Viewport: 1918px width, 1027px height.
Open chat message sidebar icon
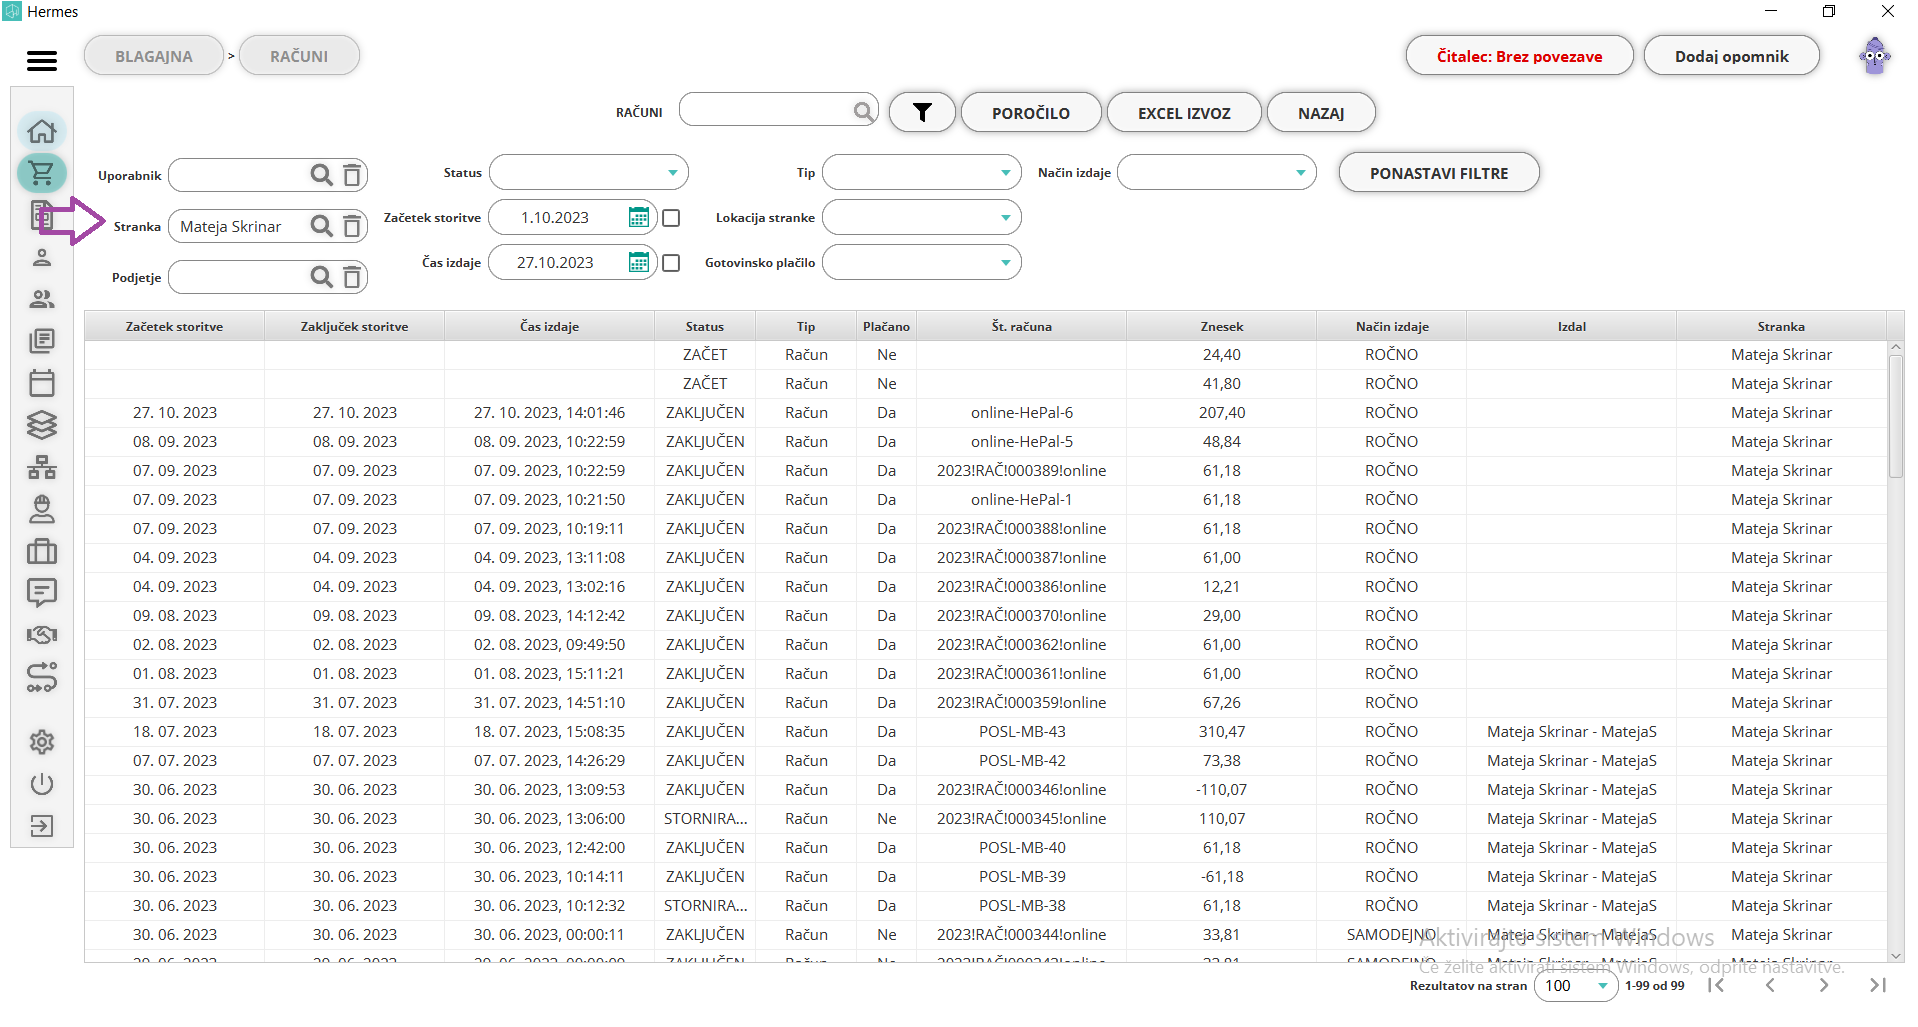[x=42, y=593]
